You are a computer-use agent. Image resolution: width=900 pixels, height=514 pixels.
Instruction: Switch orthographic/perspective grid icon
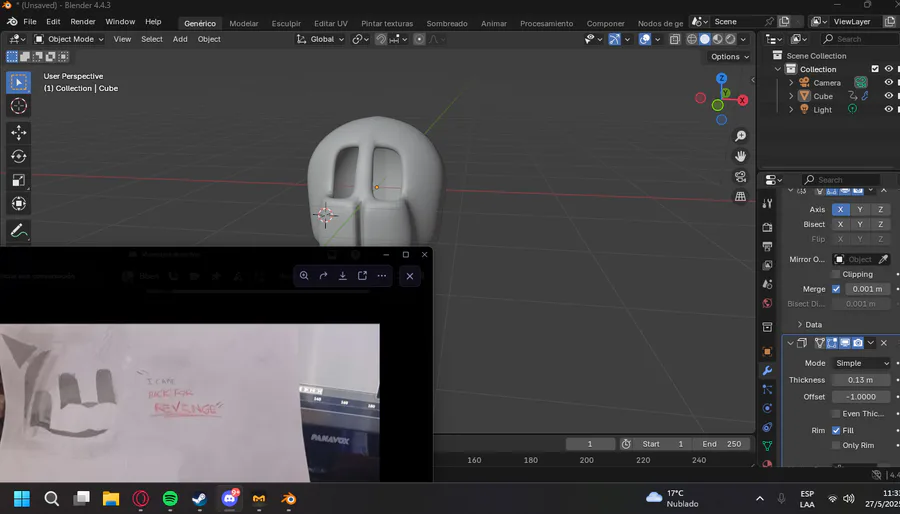(740, 196)
